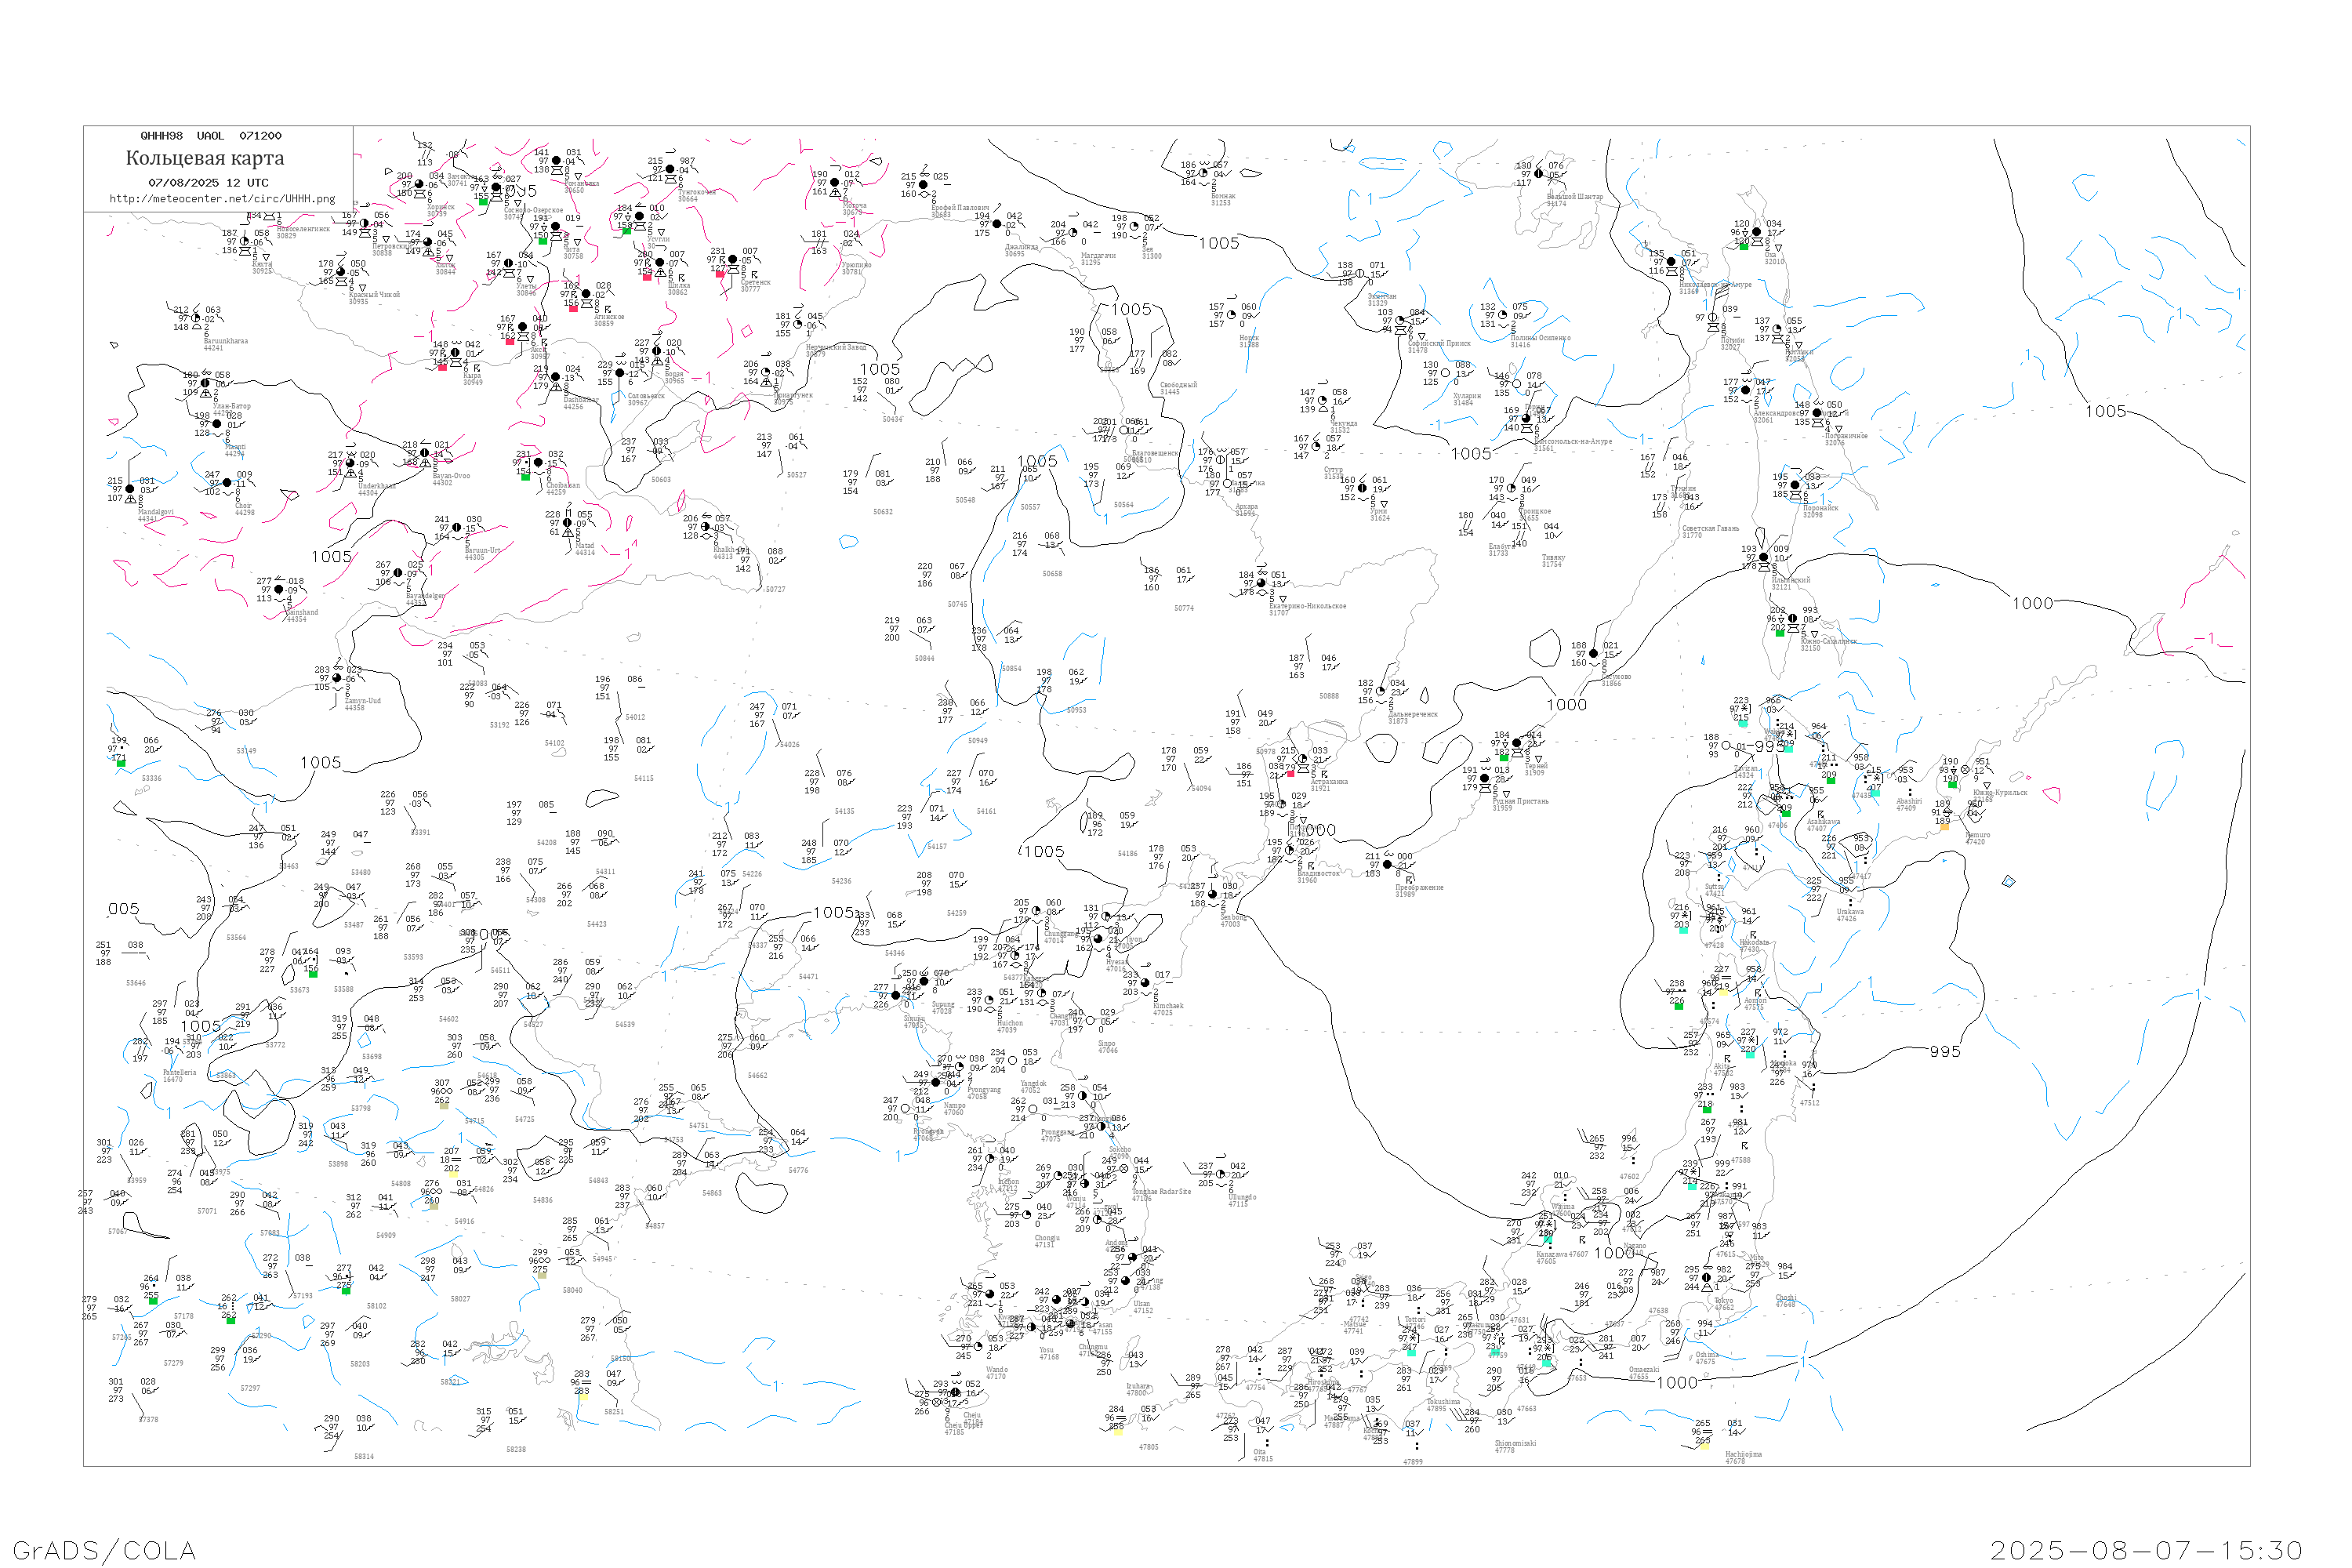Click the red square marker at Кыра

[442, 367]
